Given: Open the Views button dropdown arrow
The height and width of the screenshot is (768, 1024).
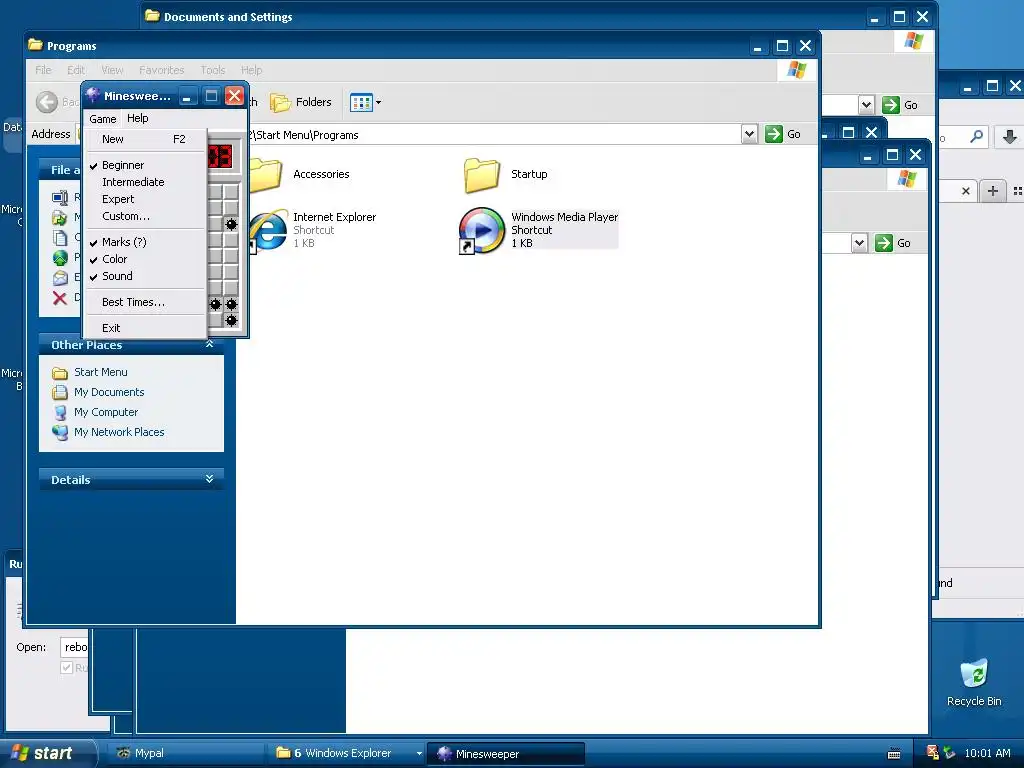Looking at the screenshot, I should [378, 102].
